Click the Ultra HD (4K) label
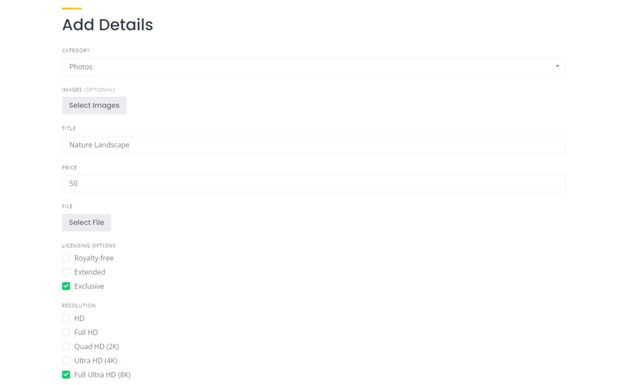628x385 pixels. (x=96, y=361)
